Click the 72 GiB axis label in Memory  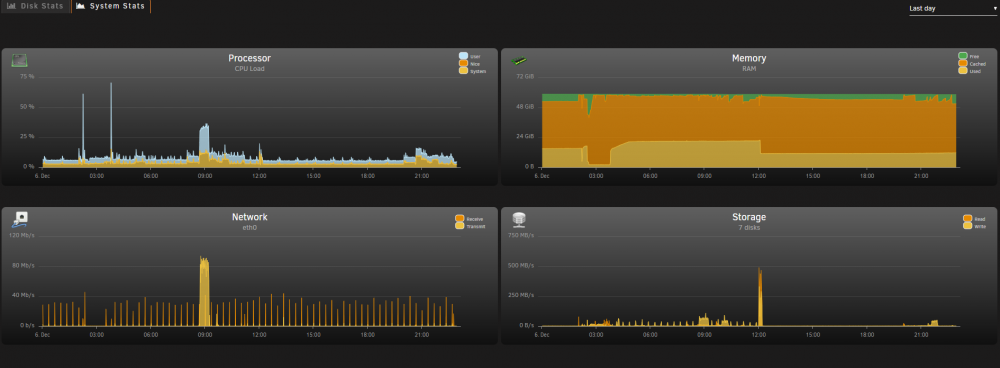click(x=525, y=77)
